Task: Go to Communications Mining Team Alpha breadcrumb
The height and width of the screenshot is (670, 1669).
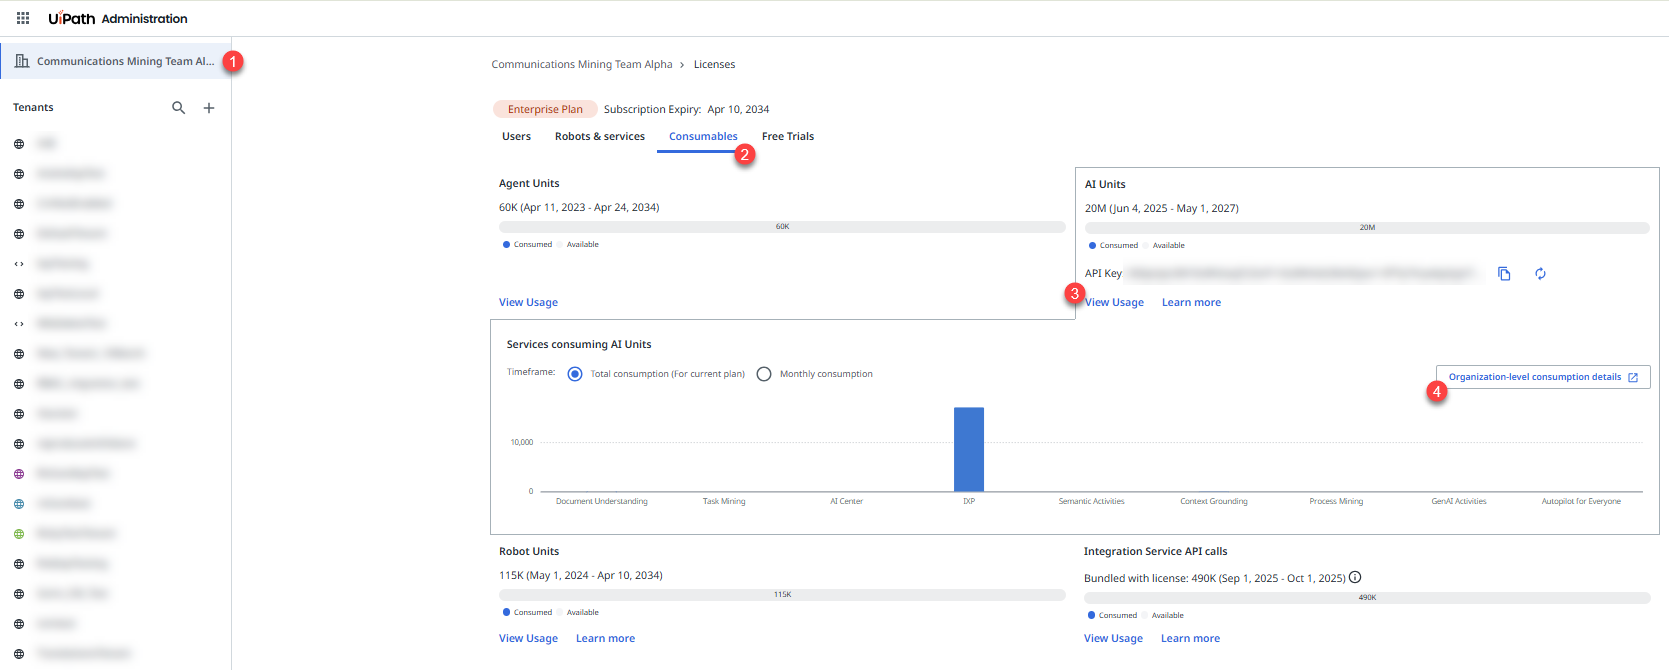Action: (x=582, y=64)
